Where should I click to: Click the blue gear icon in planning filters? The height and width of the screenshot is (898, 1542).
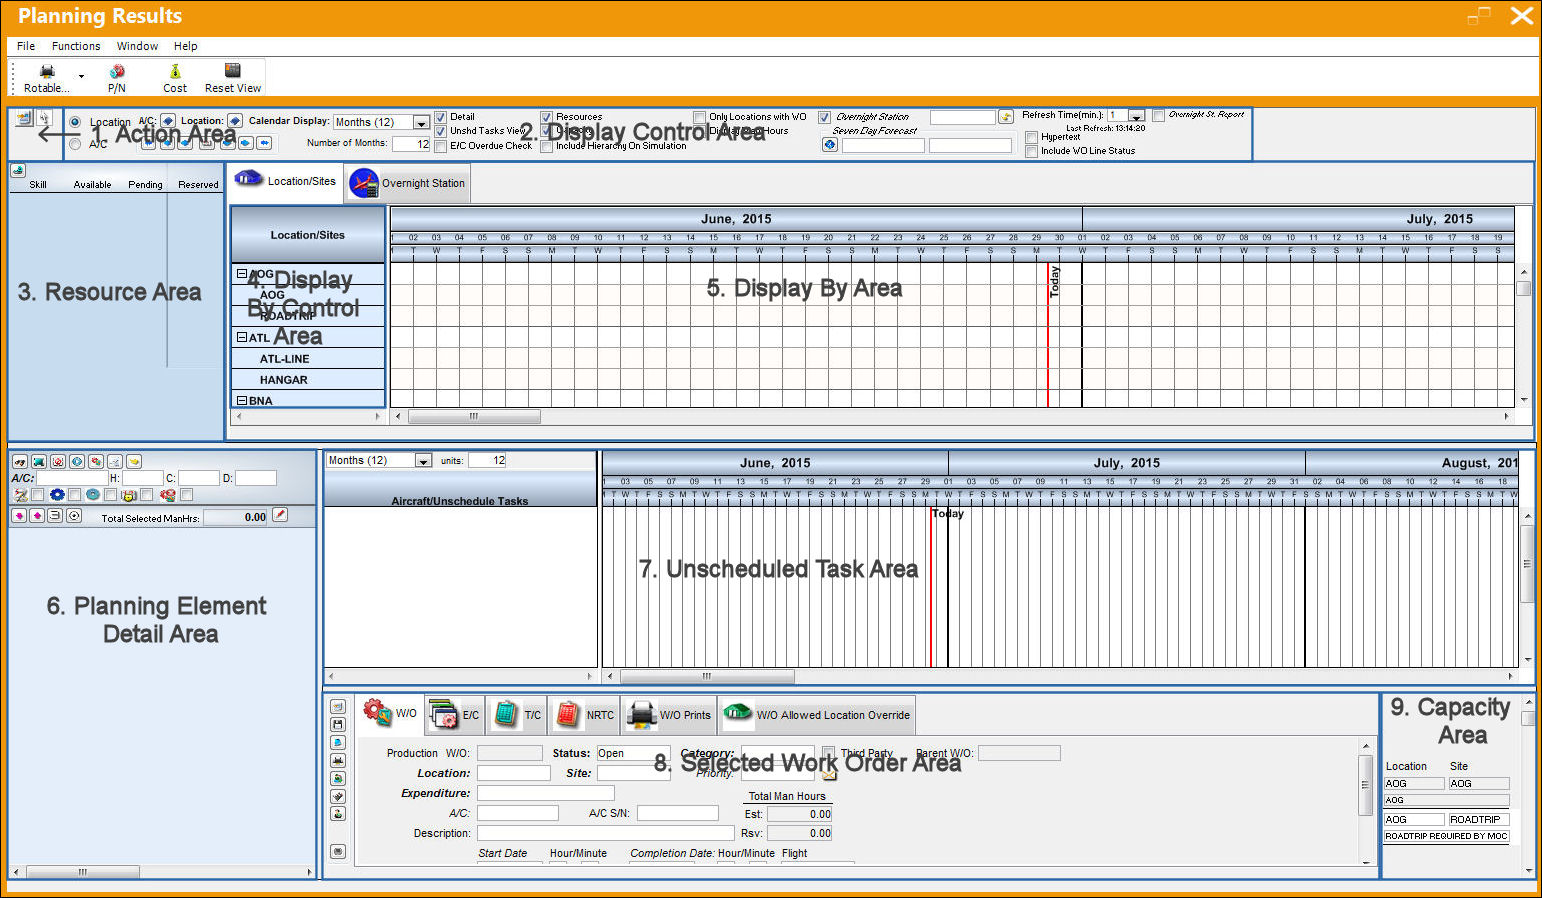(x=57, y=495)
